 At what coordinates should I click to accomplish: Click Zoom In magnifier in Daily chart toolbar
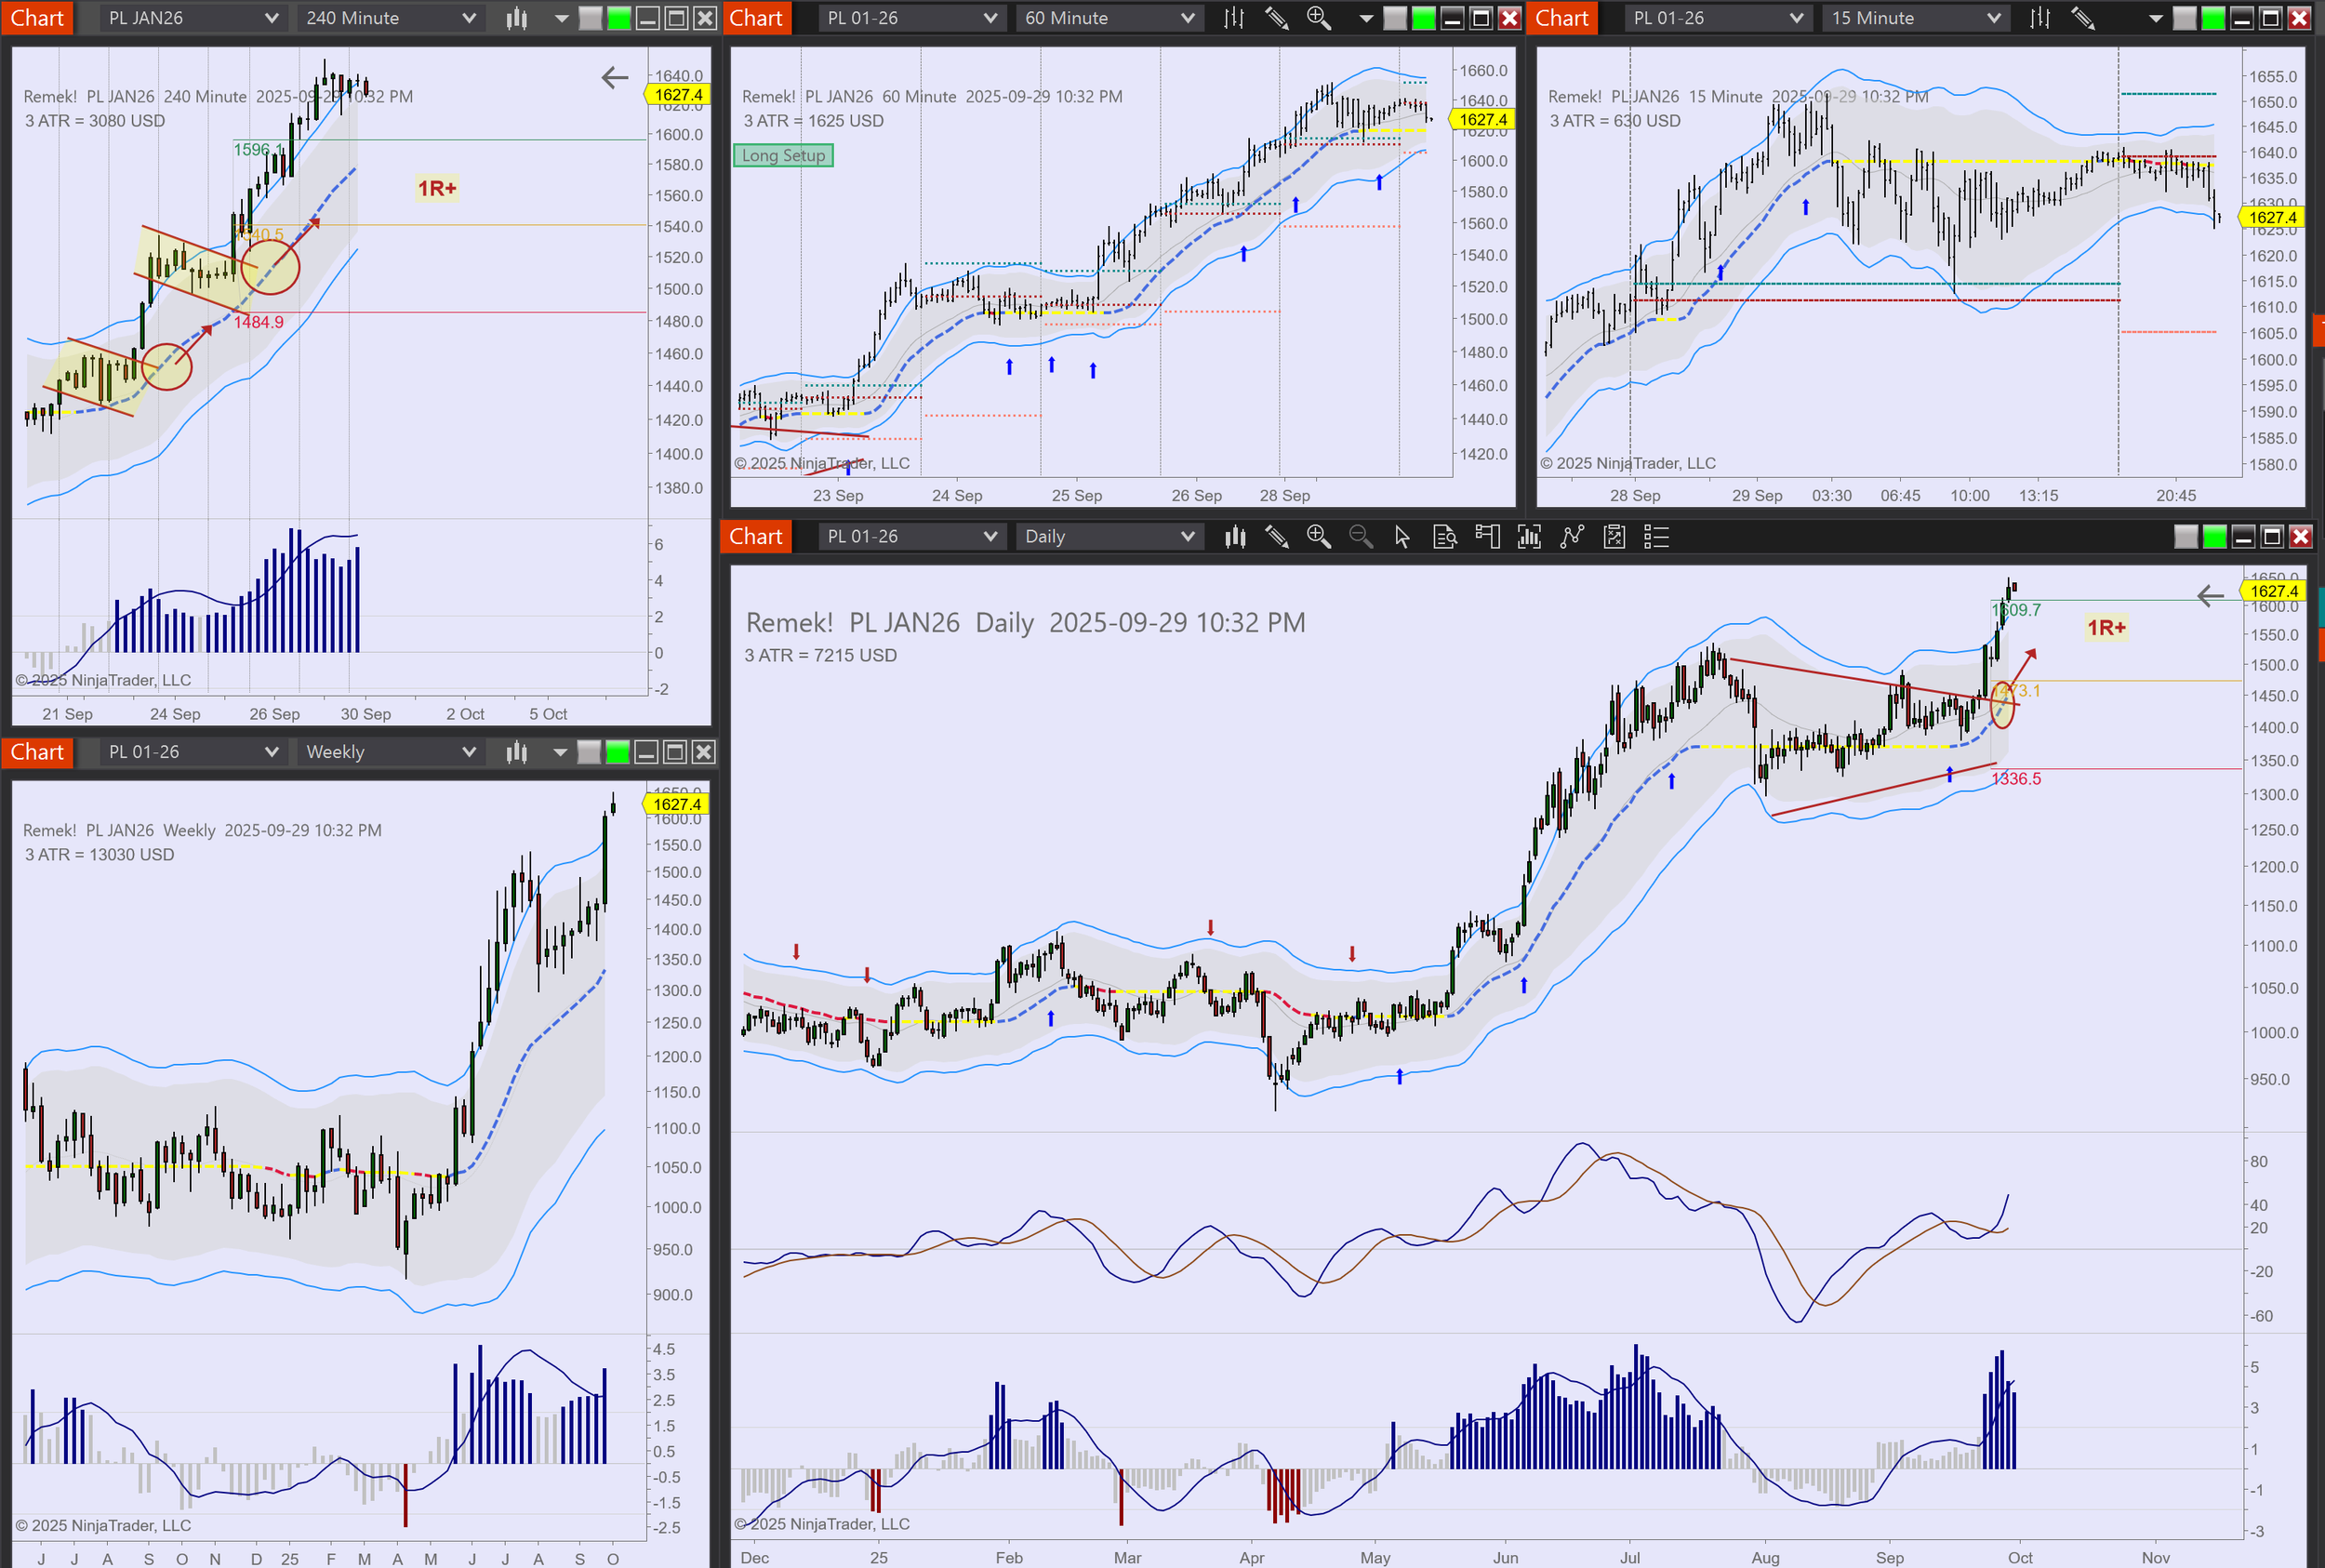(x=1318, y=537)
